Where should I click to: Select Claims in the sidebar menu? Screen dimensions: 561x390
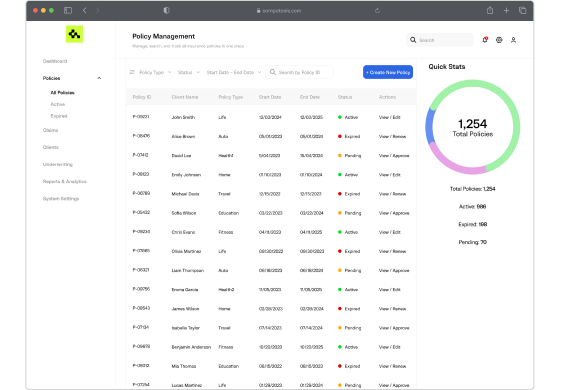pos(50,130)
